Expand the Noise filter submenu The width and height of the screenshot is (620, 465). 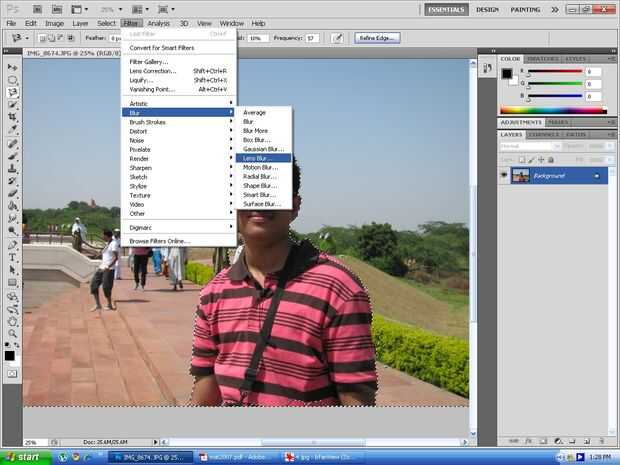pyautogui.click(x=178, y=140)
